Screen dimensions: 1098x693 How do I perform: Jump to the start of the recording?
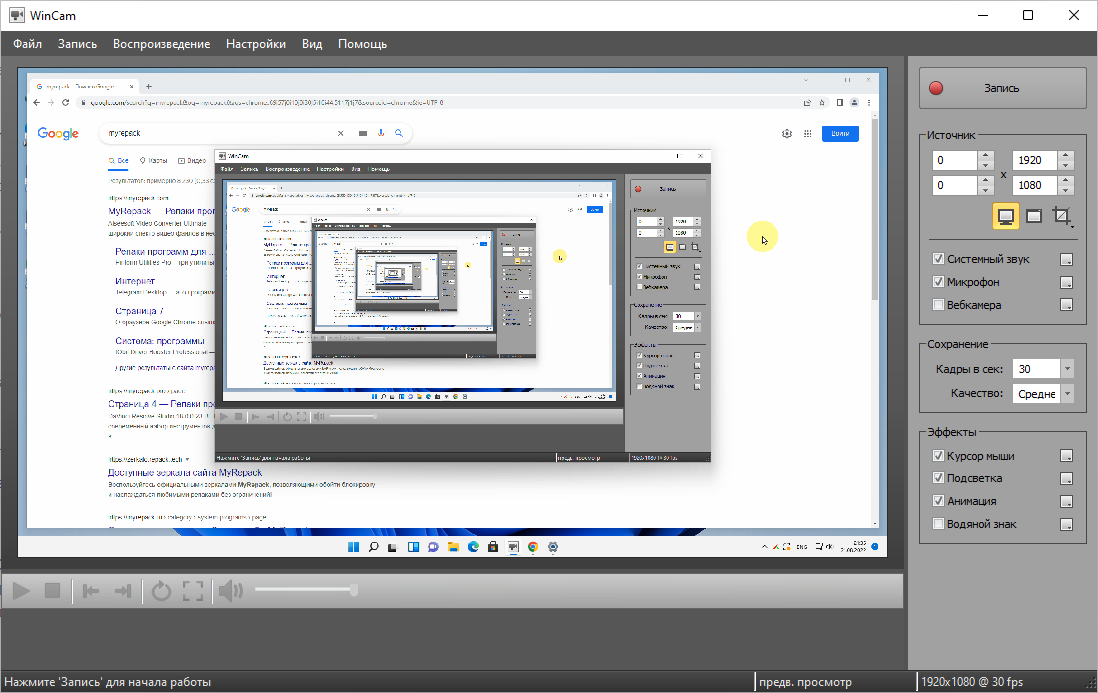pos(91,591)
